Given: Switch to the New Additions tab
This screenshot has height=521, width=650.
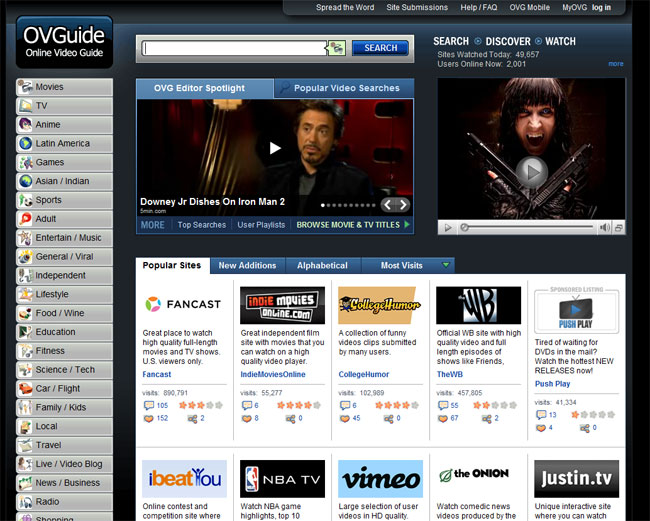Looking at the screenshot, I should point(248,265).
